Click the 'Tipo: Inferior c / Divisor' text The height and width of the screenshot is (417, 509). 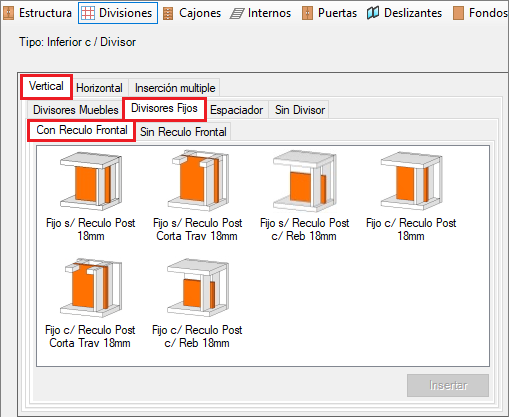click(x=77, y=42)
